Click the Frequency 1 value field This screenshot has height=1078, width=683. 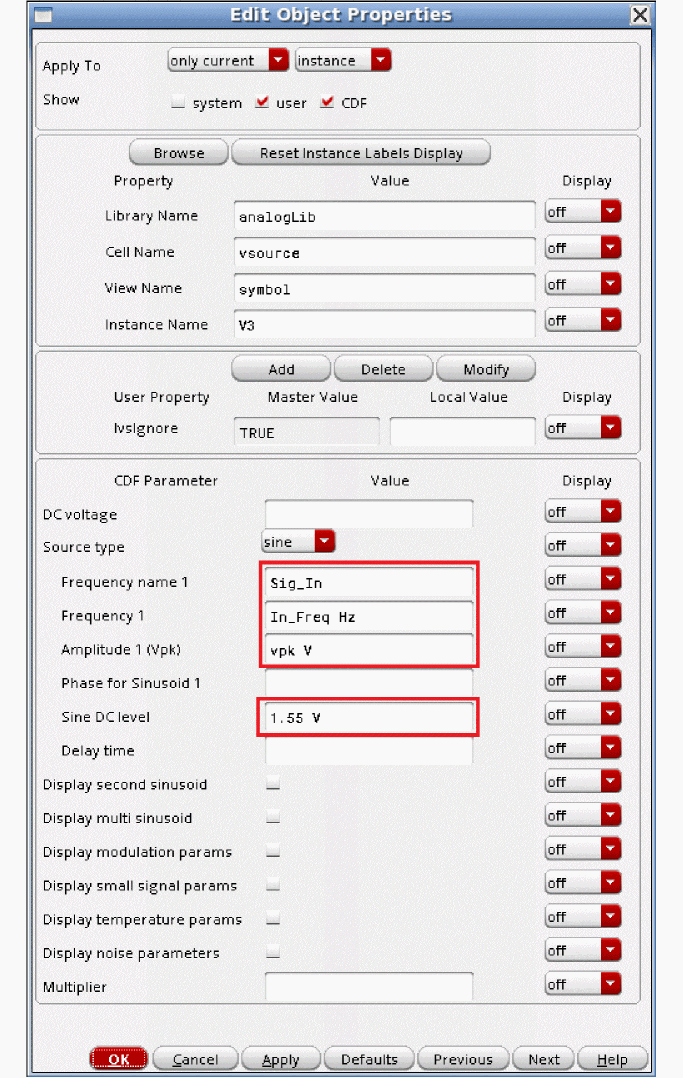[369, 616]
